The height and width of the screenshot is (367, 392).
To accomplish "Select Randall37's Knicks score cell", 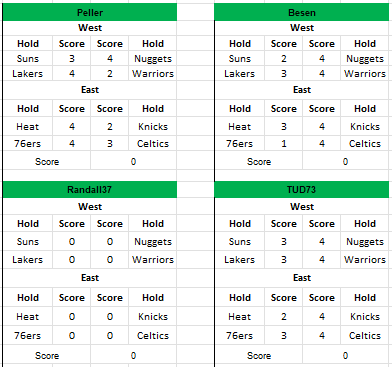I will 110,316.
